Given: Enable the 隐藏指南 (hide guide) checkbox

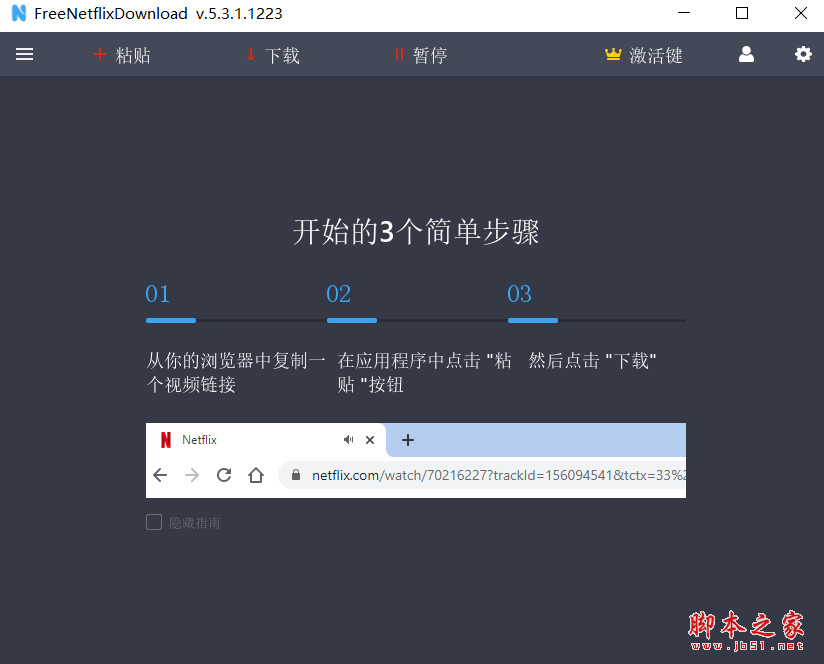Looking at the screenshot, I should 154,522.
